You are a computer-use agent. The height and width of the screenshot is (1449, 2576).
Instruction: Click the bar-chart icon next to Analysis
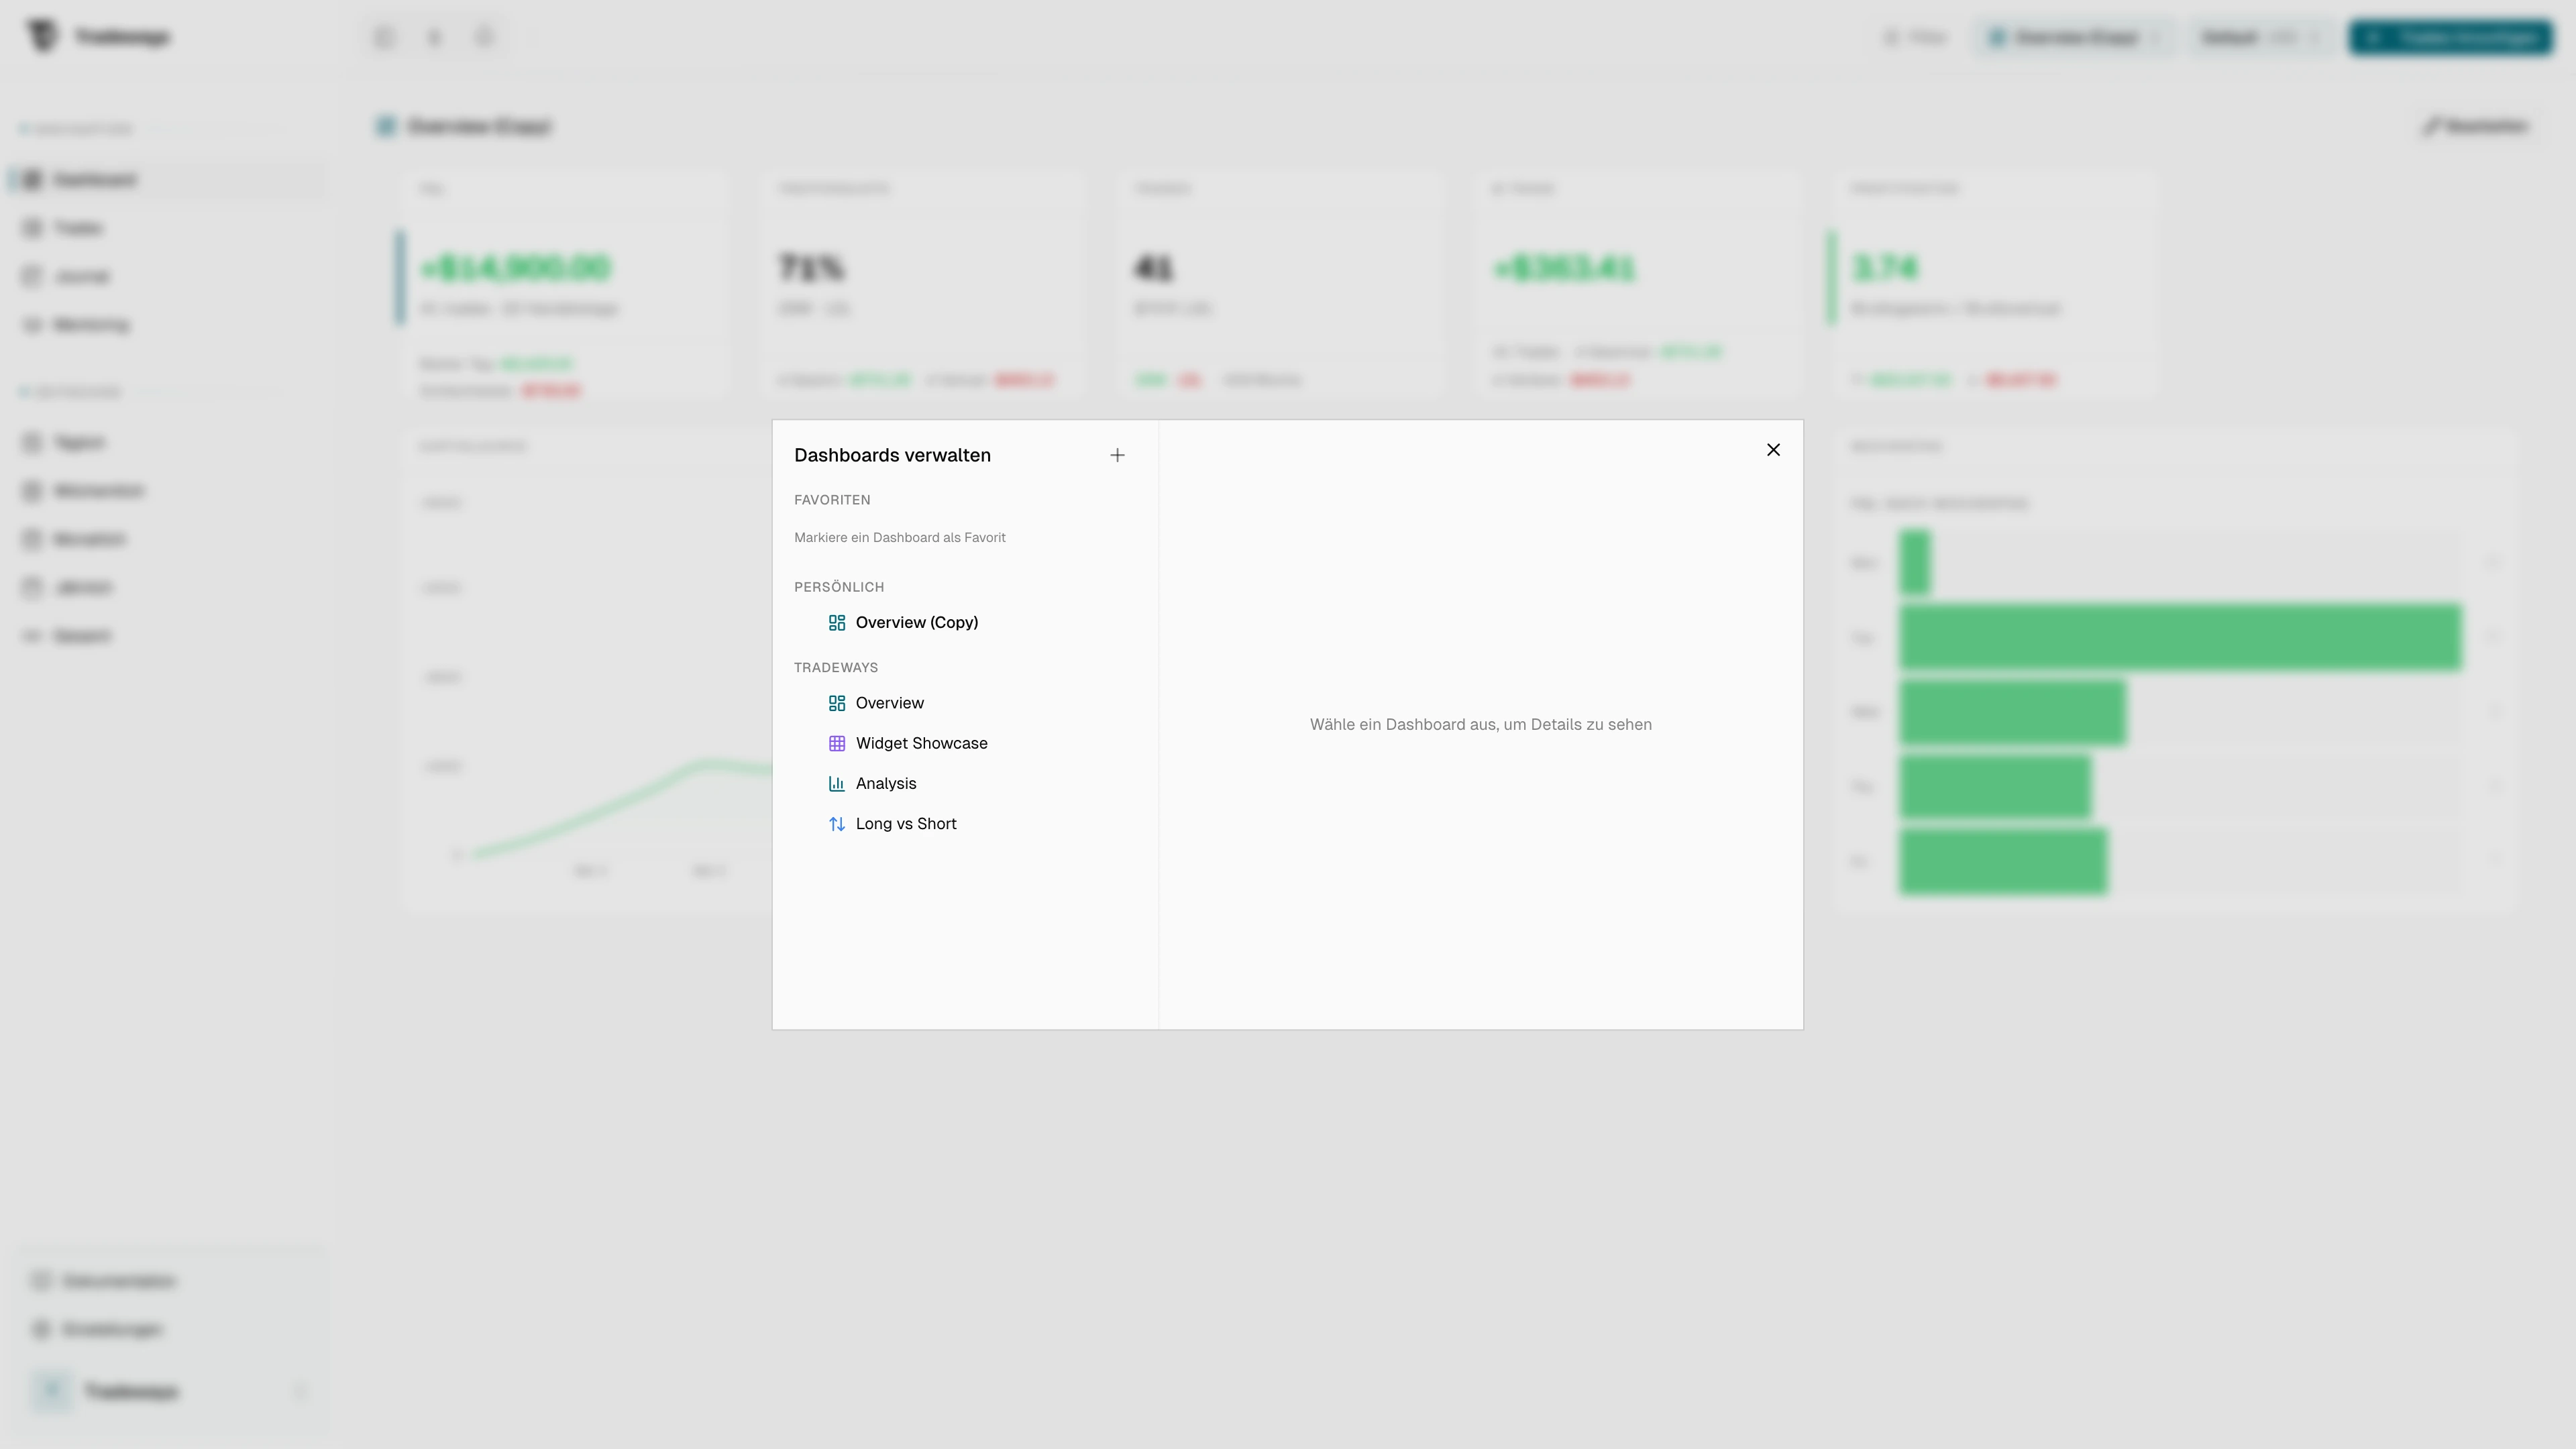click(838, 783)
